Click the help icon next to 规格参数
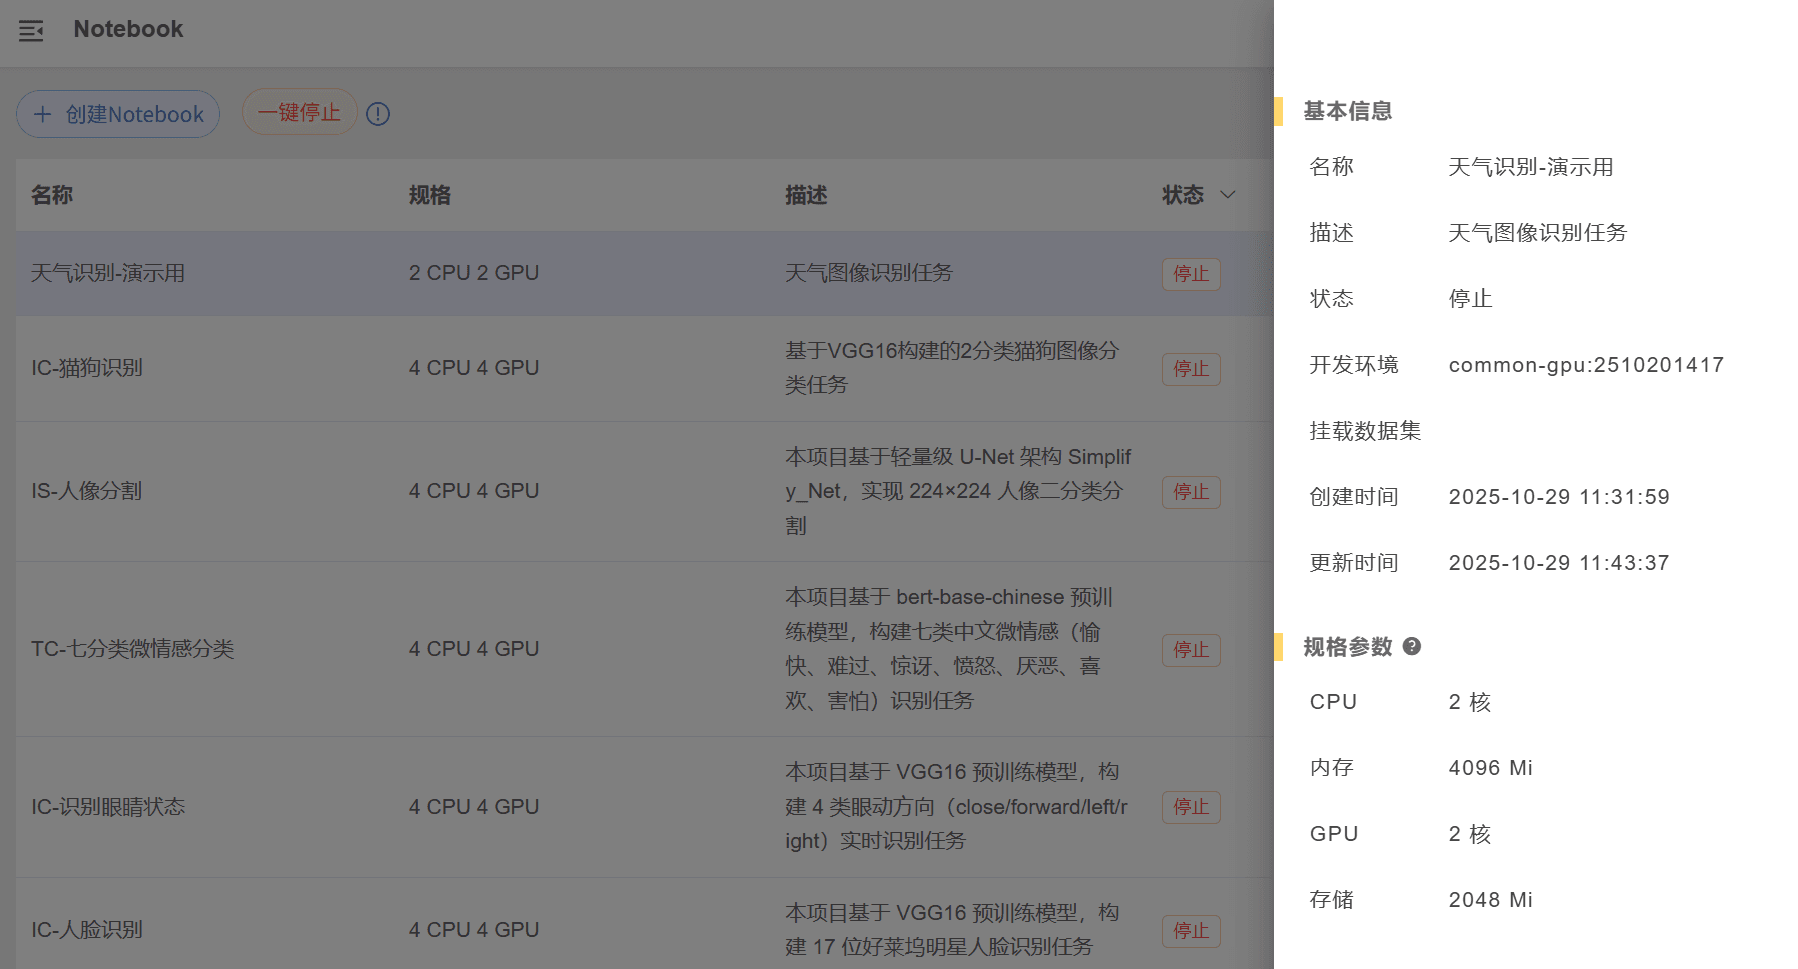 pyautogui.click(x=1412, y=646)
